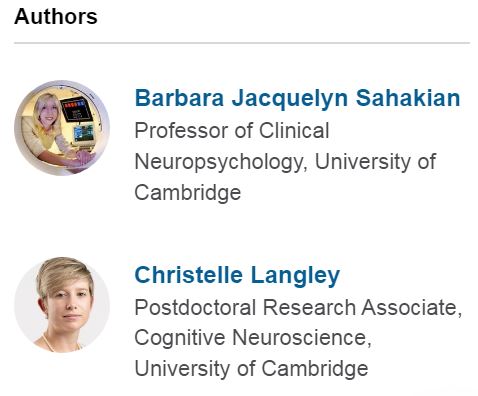Click the "Cognitive Neuroscience," text line
The width and height of the screenshot is (478, 396).
(253, 338)
